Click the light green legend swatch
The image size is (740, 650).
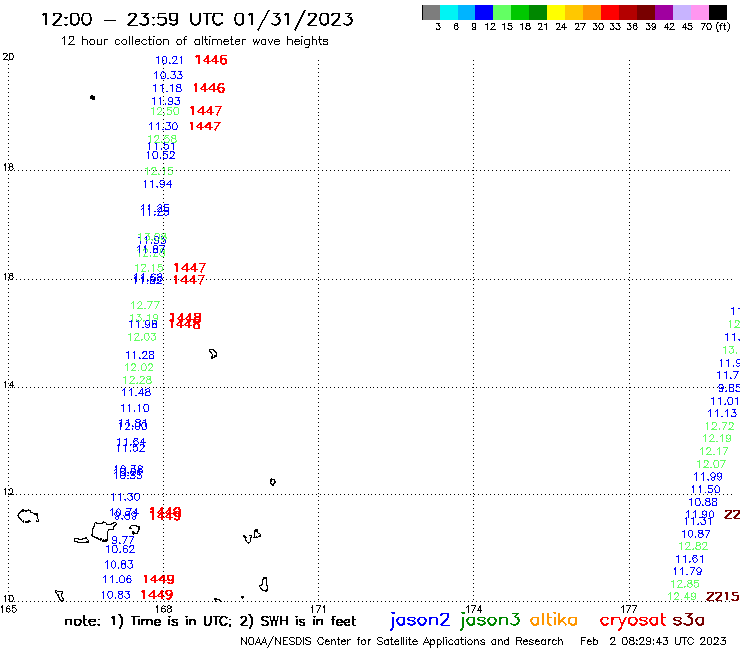click(x=502, y=12)
